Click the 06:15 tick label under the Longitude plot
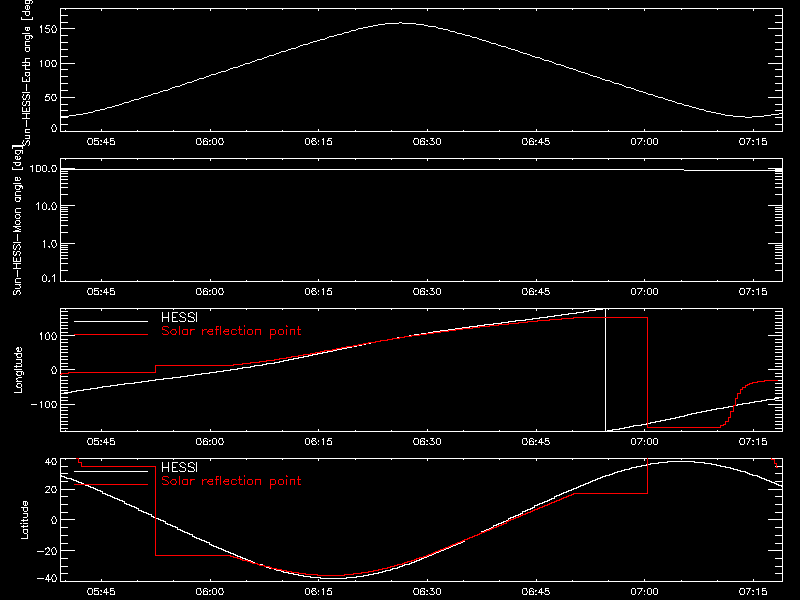 (318, 442)
